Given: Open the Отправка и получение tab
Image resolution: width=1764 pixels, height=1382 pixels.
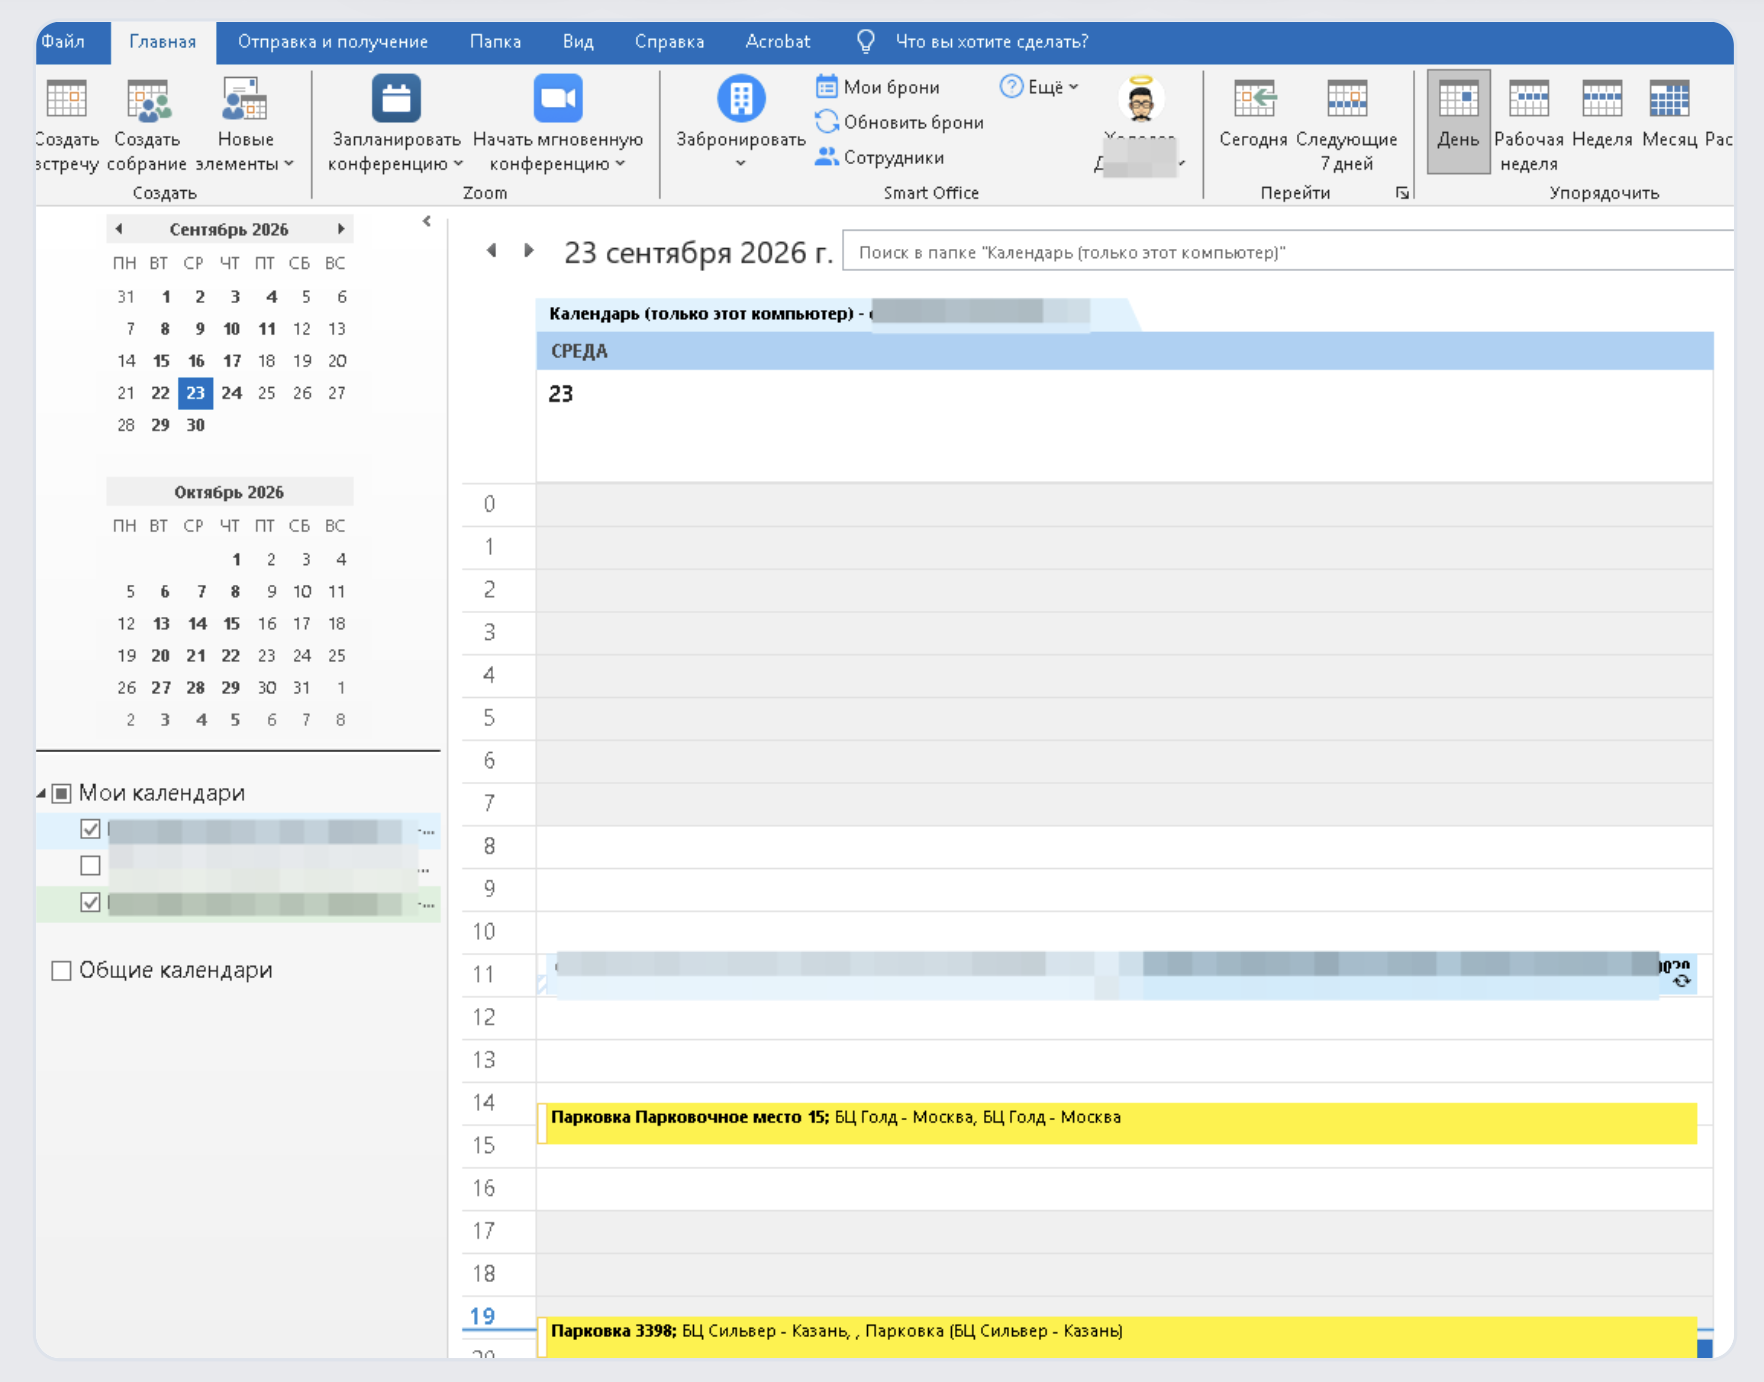Looking at the screenshot, I should click(x=333, y=42).
